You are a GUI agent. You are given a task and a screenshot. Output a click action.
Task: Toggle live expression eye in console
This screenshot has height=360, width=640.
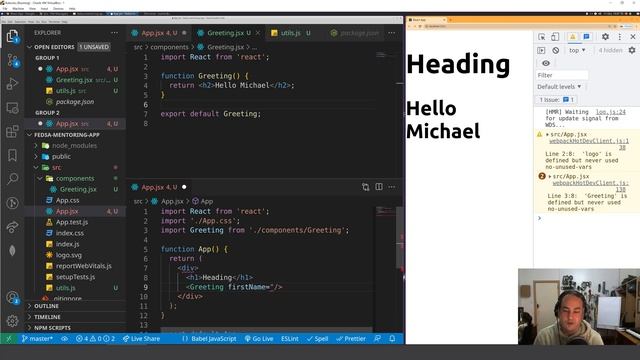coord(546,63)
